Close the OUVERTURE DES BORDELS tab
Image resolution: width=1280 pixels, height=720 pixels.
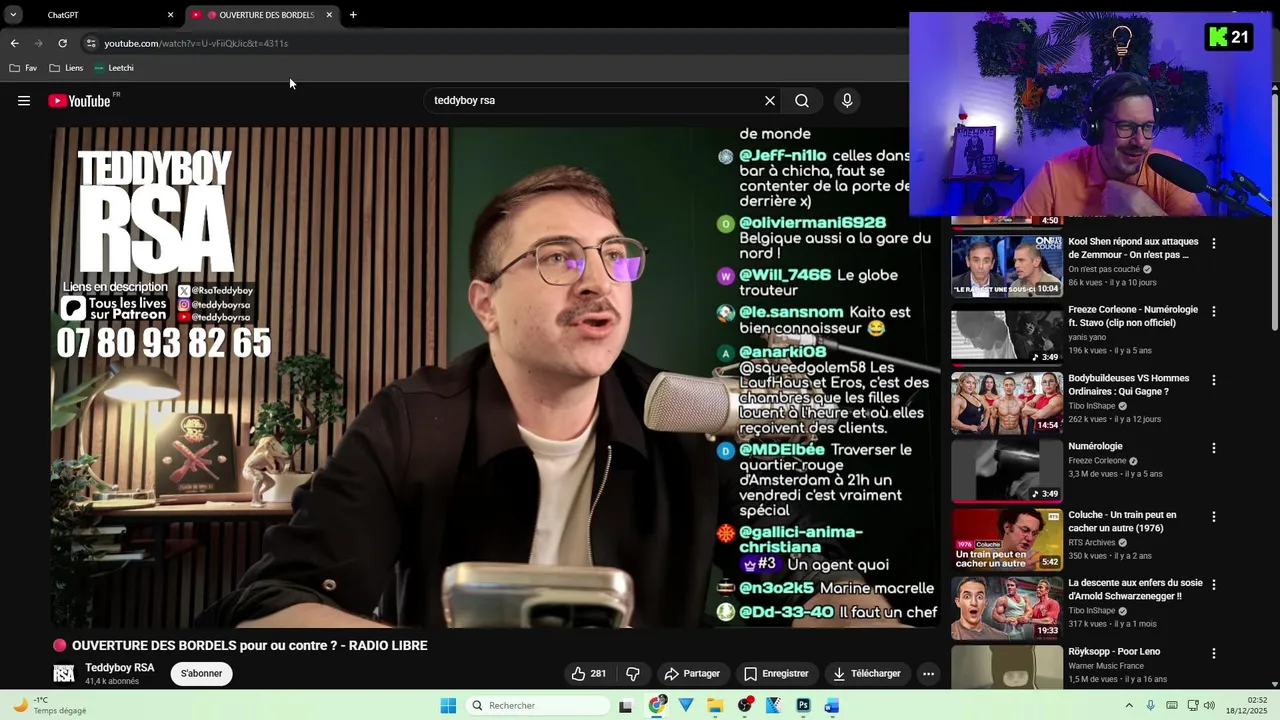329,15
